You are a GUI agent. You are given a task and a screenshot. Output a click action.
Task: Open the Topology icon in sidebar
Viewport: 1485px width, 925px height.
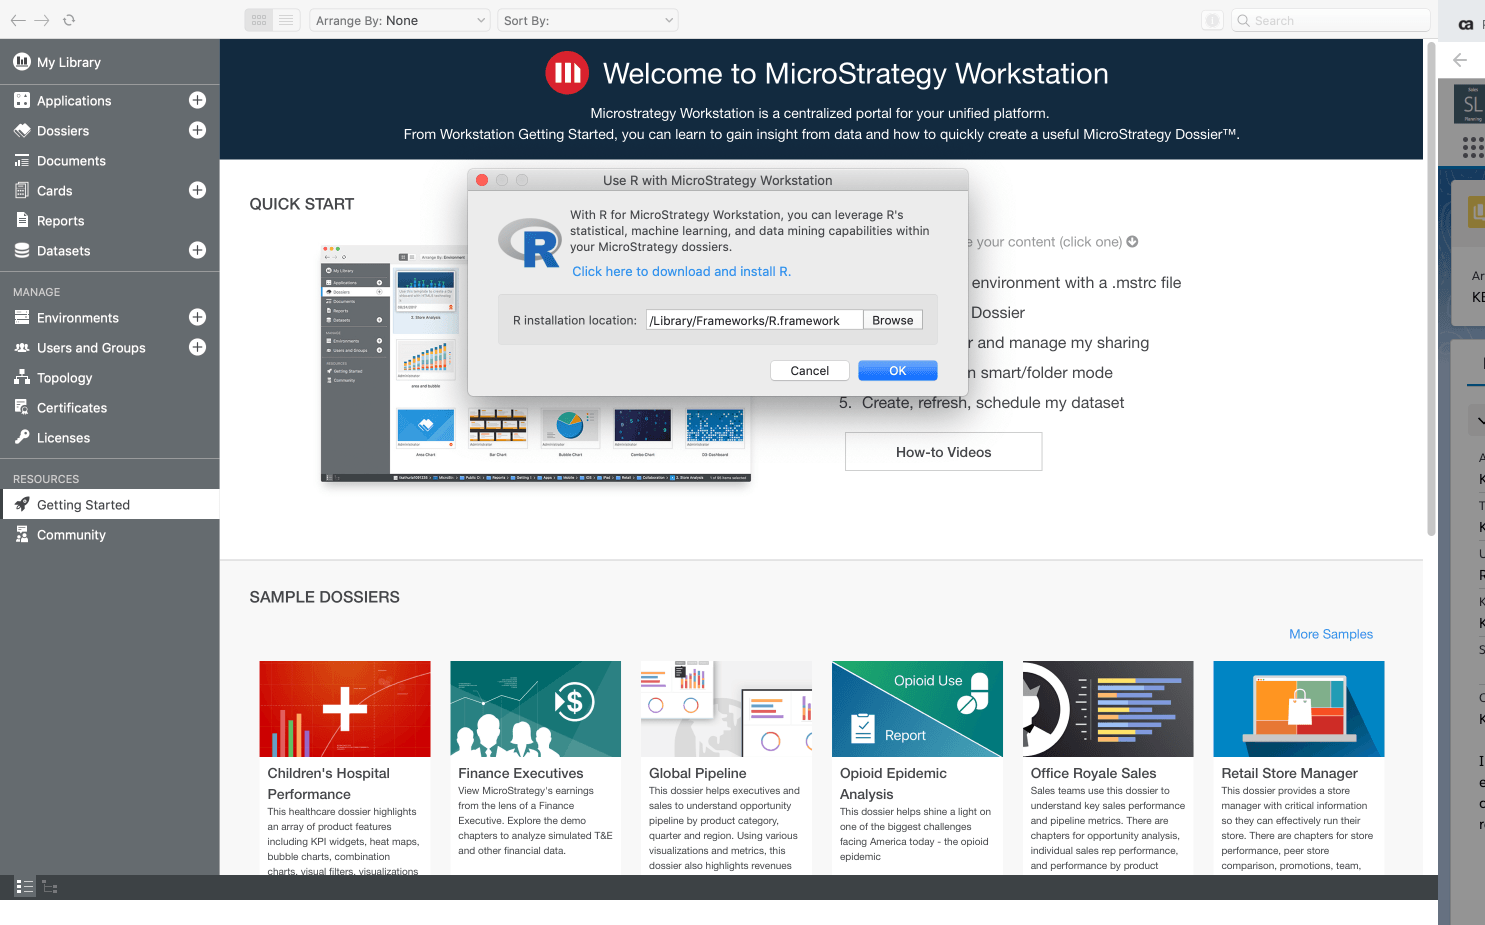[x=22, y=377]
